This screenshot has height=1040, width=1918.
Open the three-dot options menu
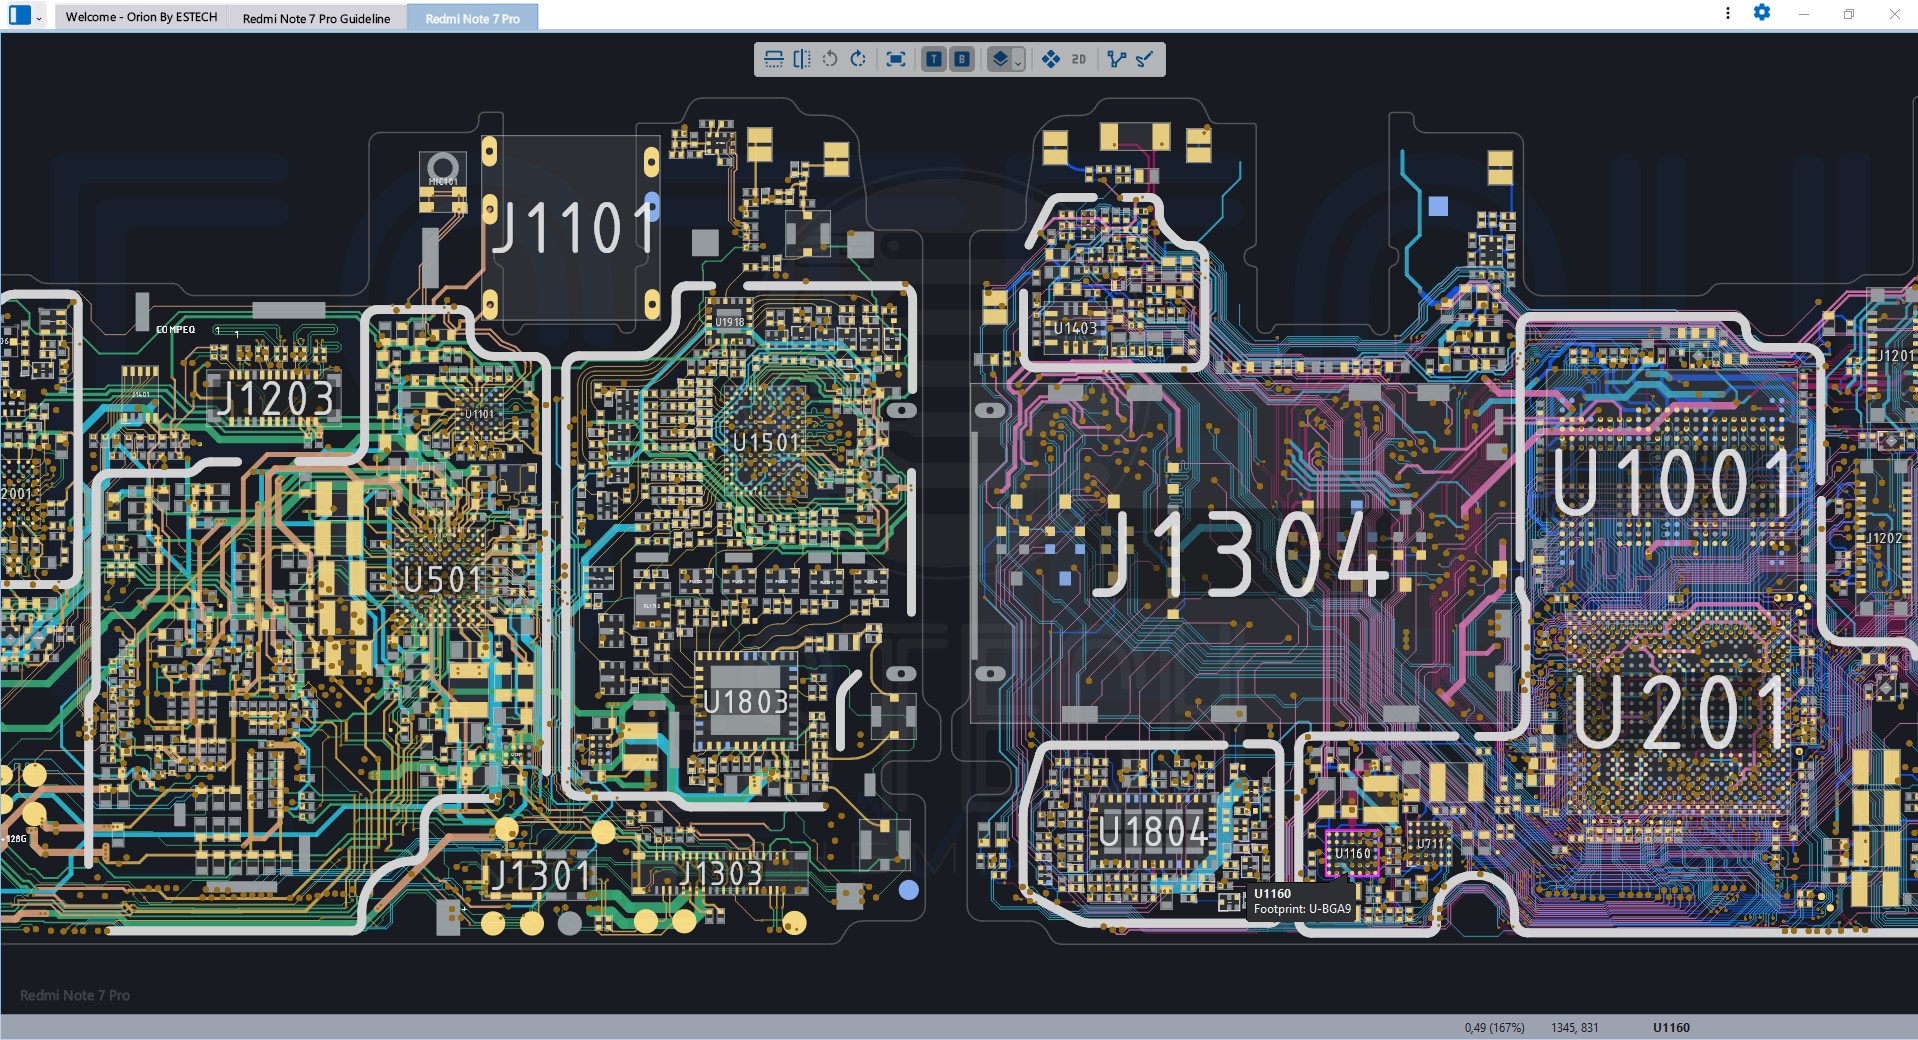tap(1727, 13)
